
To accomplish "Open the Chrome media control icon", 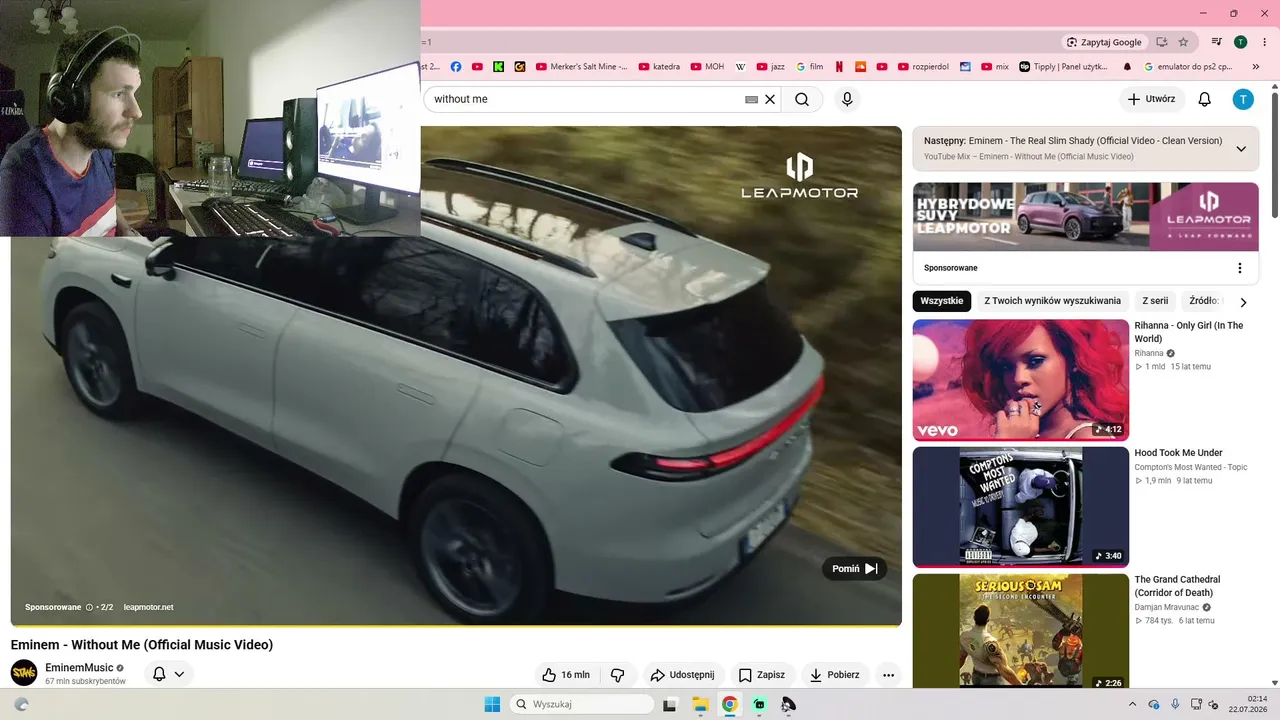I will click(x=1217, y=42).
